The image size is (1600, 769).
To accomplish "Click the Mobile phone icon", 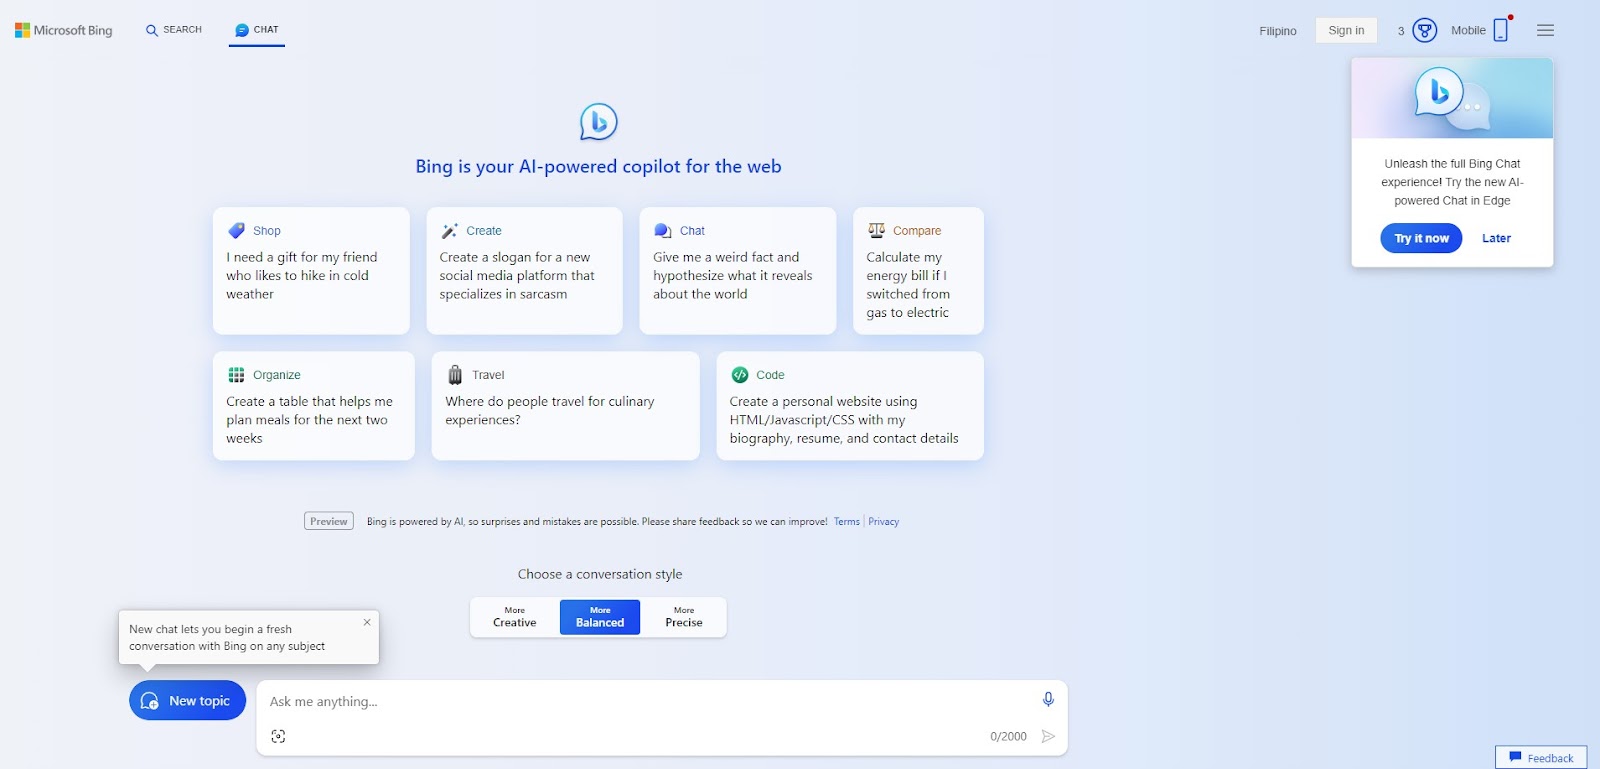I will (1500, 30).
